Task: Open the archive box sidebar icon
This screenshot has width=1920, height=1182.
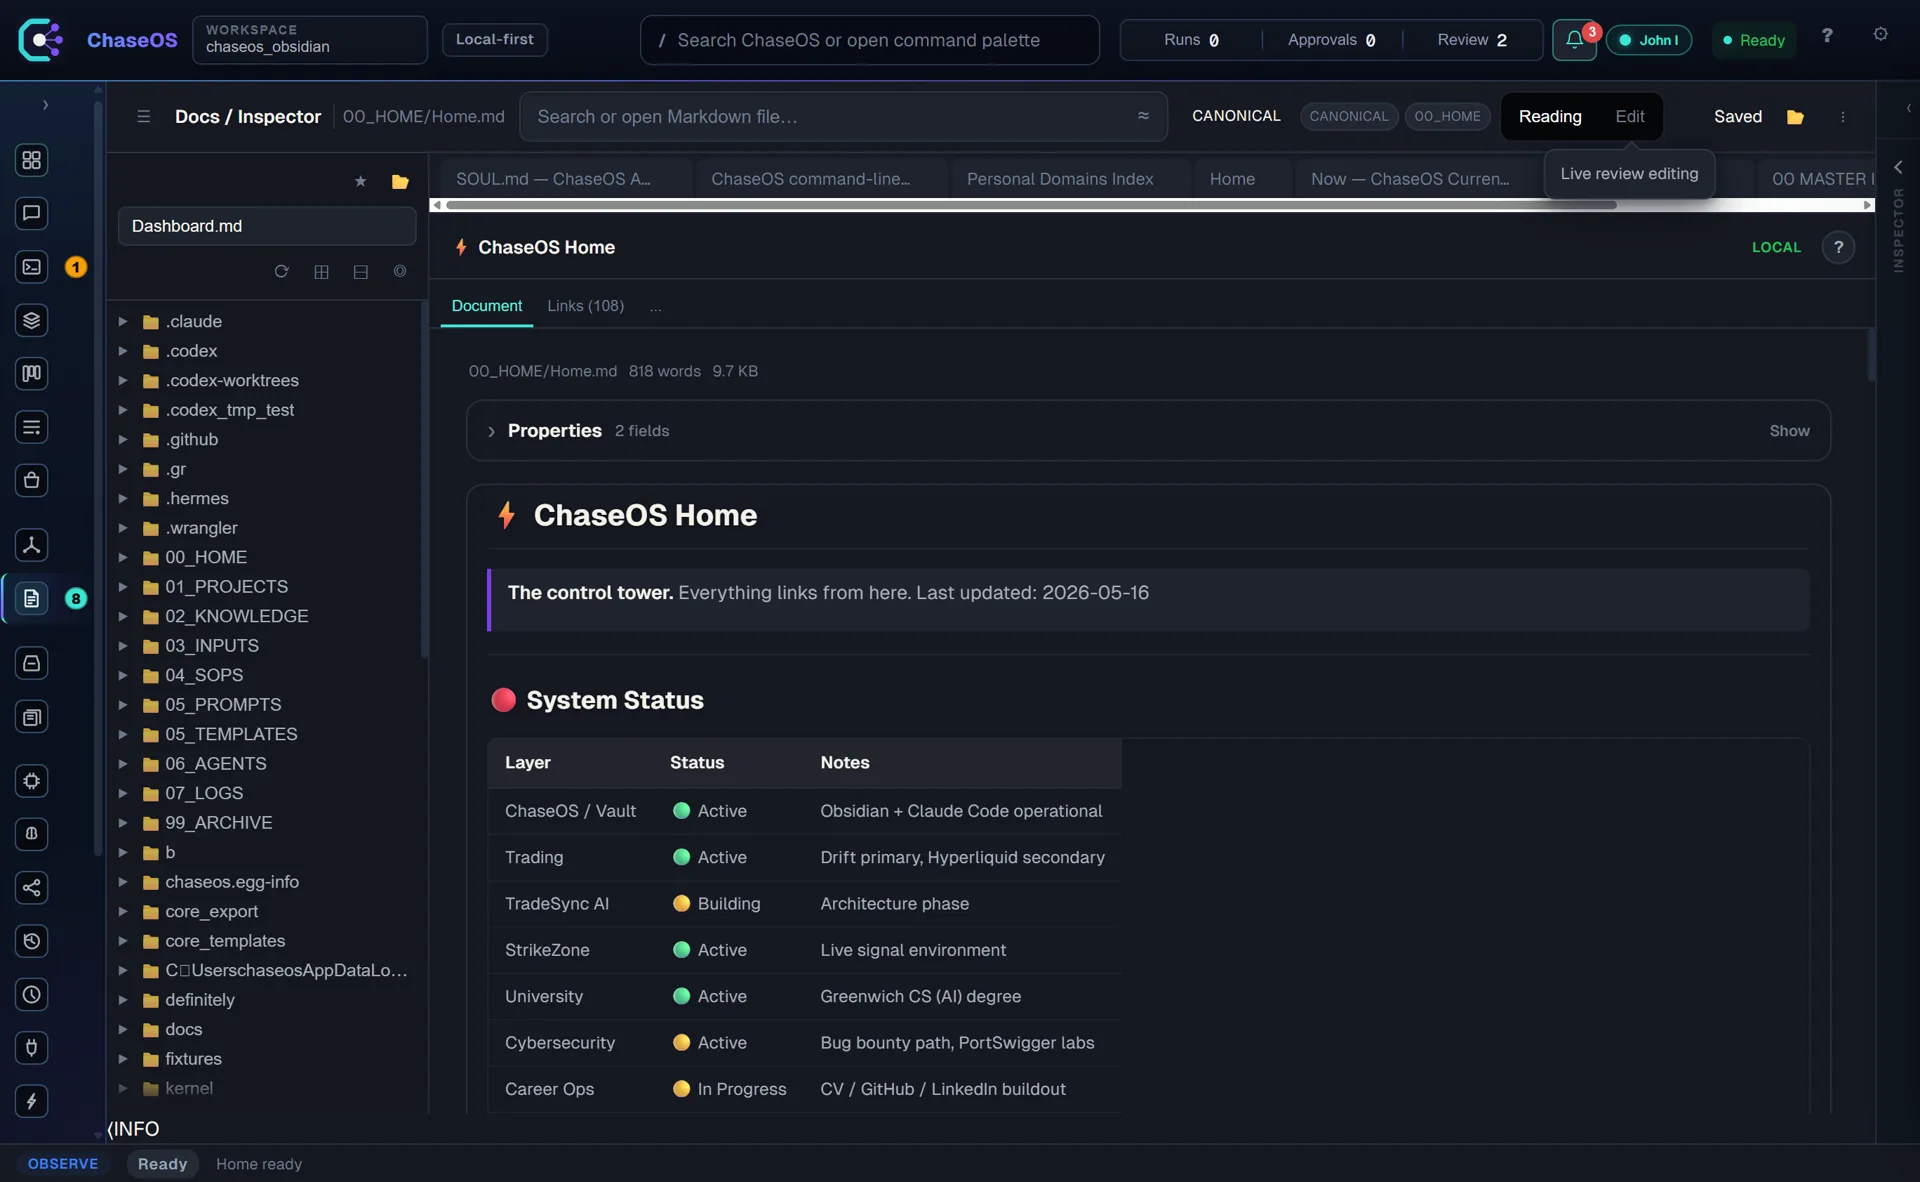Action: pyautogui.click(x=31, y=663)
